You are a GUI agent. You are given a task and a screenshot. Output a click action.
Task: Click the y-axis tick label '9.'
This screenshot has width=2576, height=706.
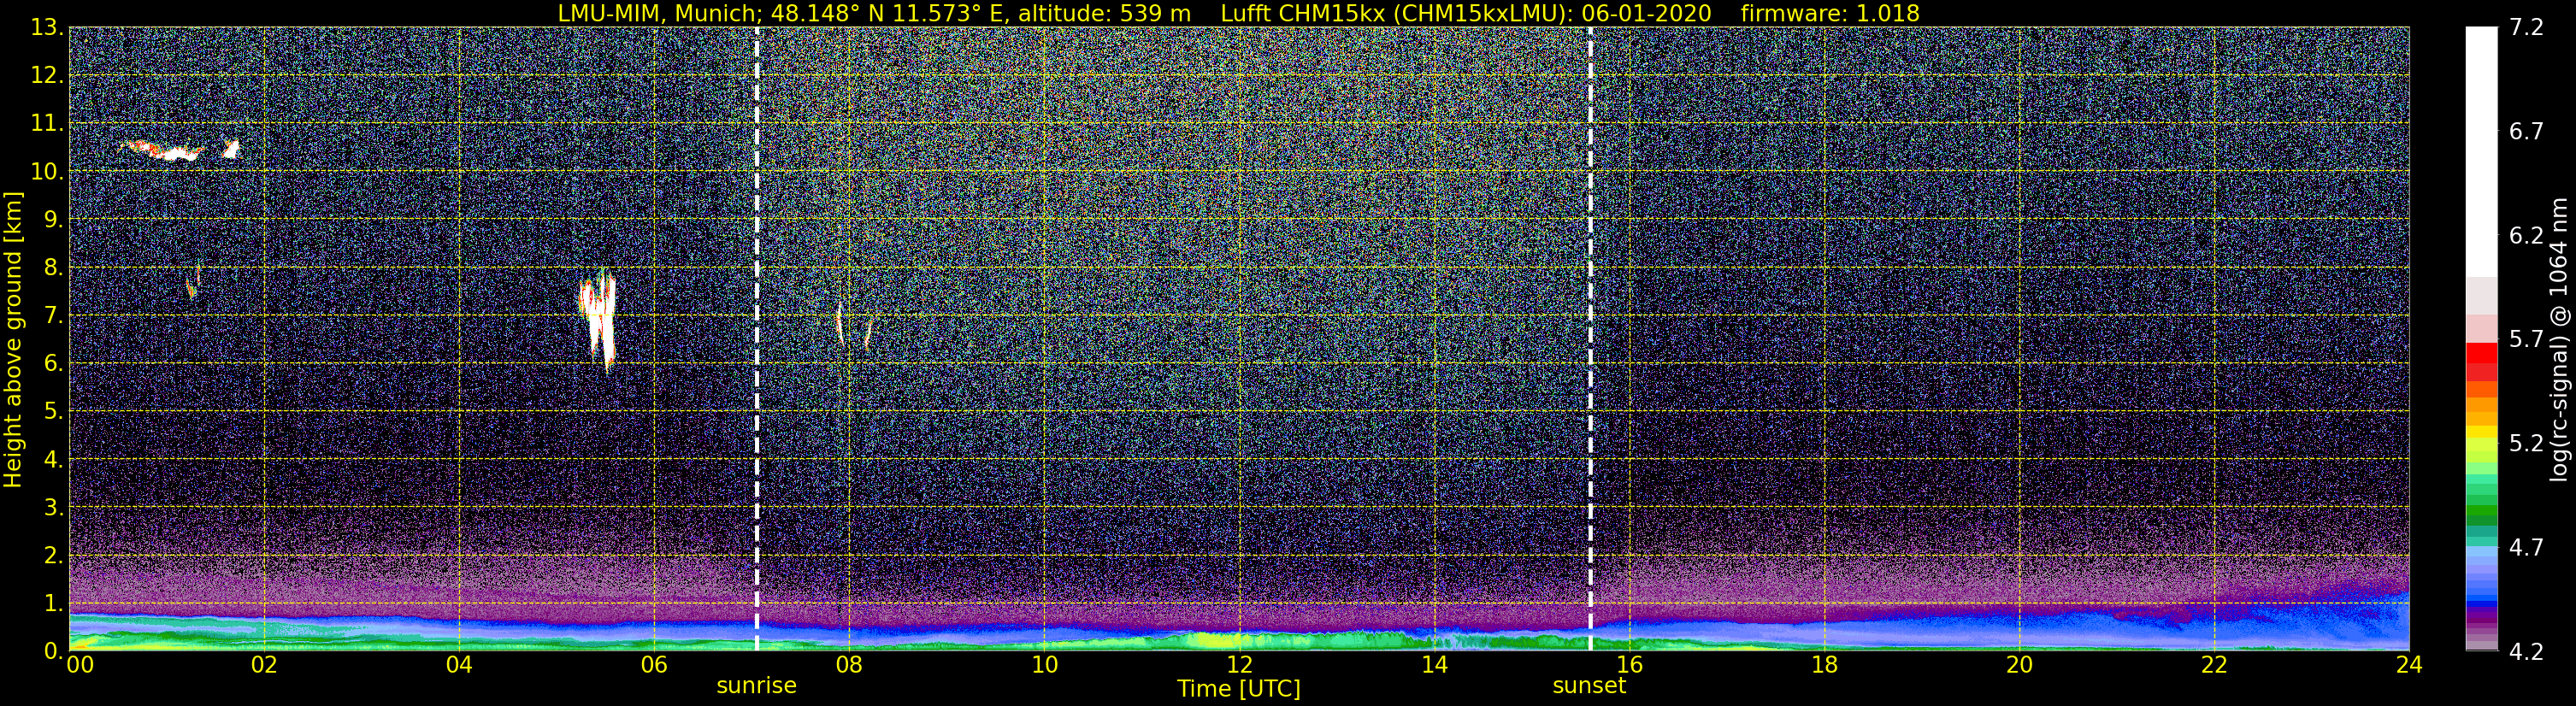click(x=54, y=219)
